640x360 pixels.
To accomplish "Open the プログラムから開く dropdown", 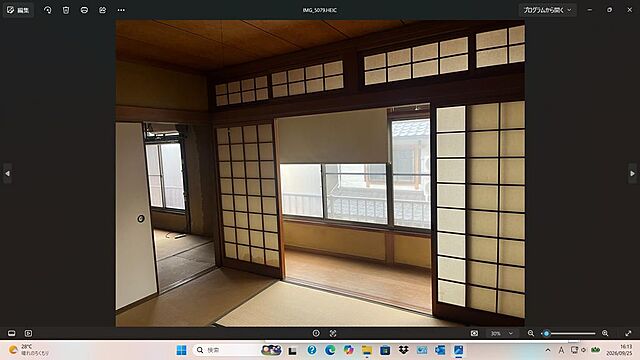I will pos(547,10).
